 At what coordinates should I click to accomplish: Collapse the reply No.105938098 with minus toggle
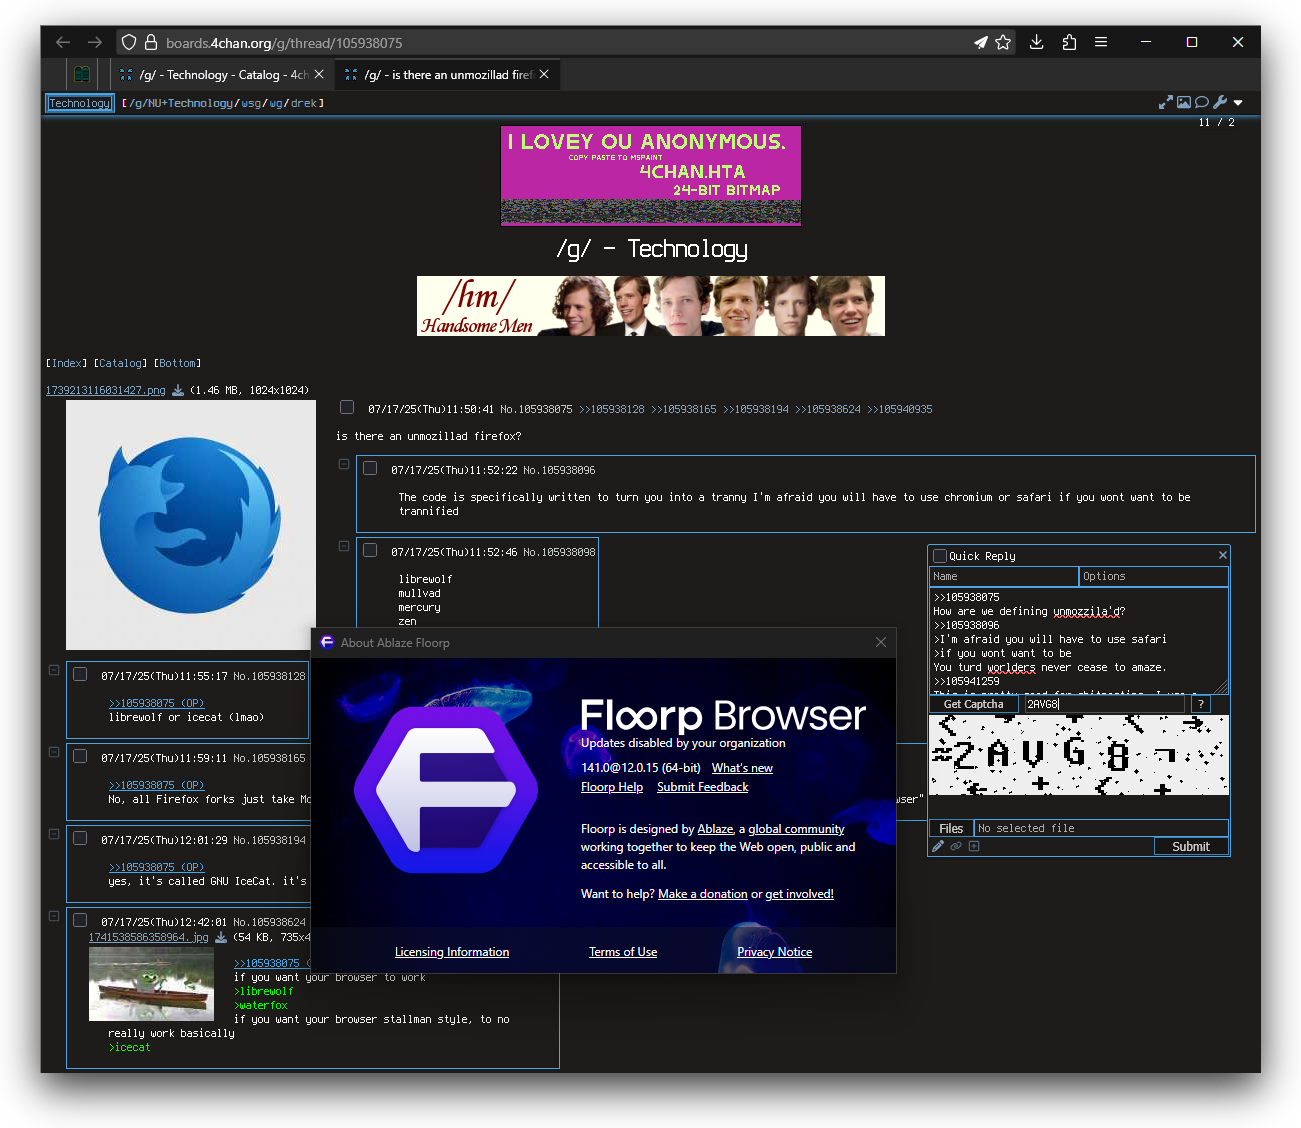click(x=344, y=546)
